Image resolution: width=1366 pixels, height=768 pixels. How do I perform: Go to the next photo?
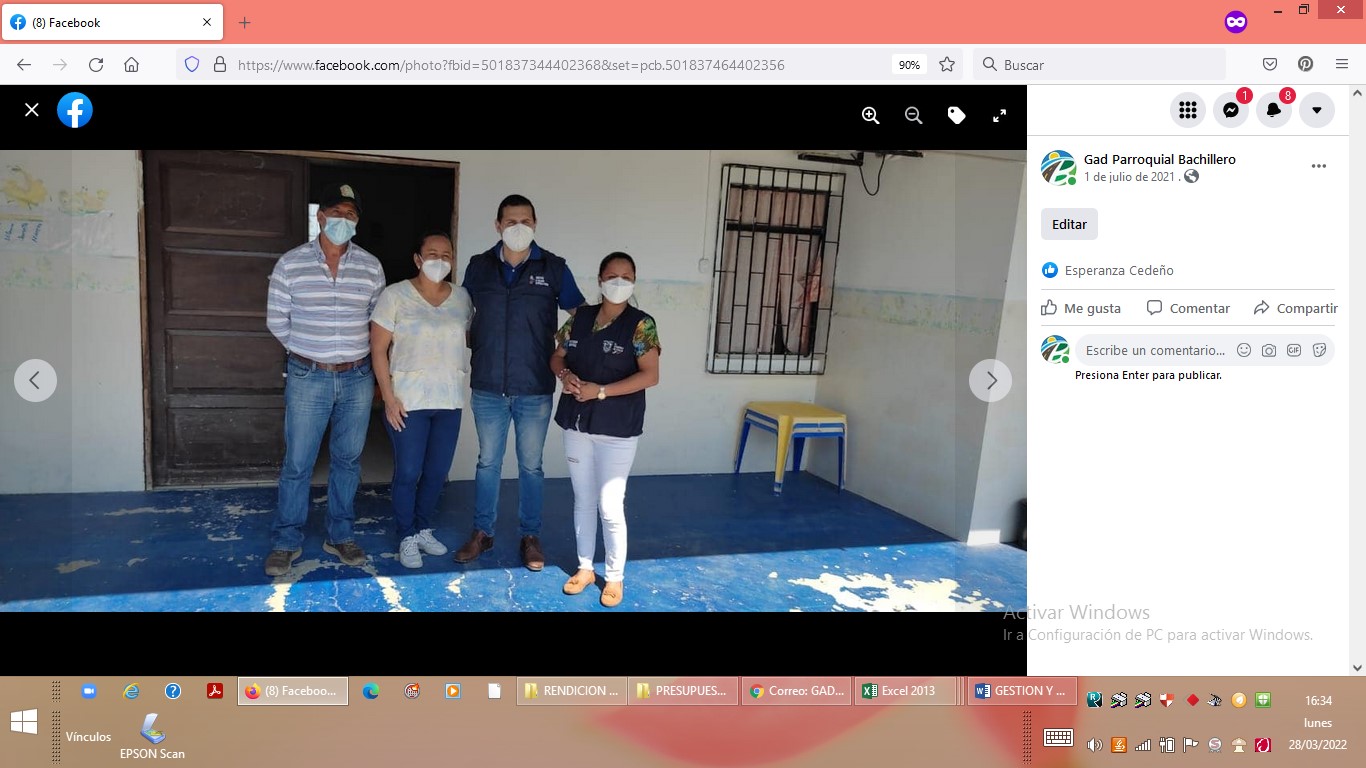pyautogui.click(x=990, y=380)
